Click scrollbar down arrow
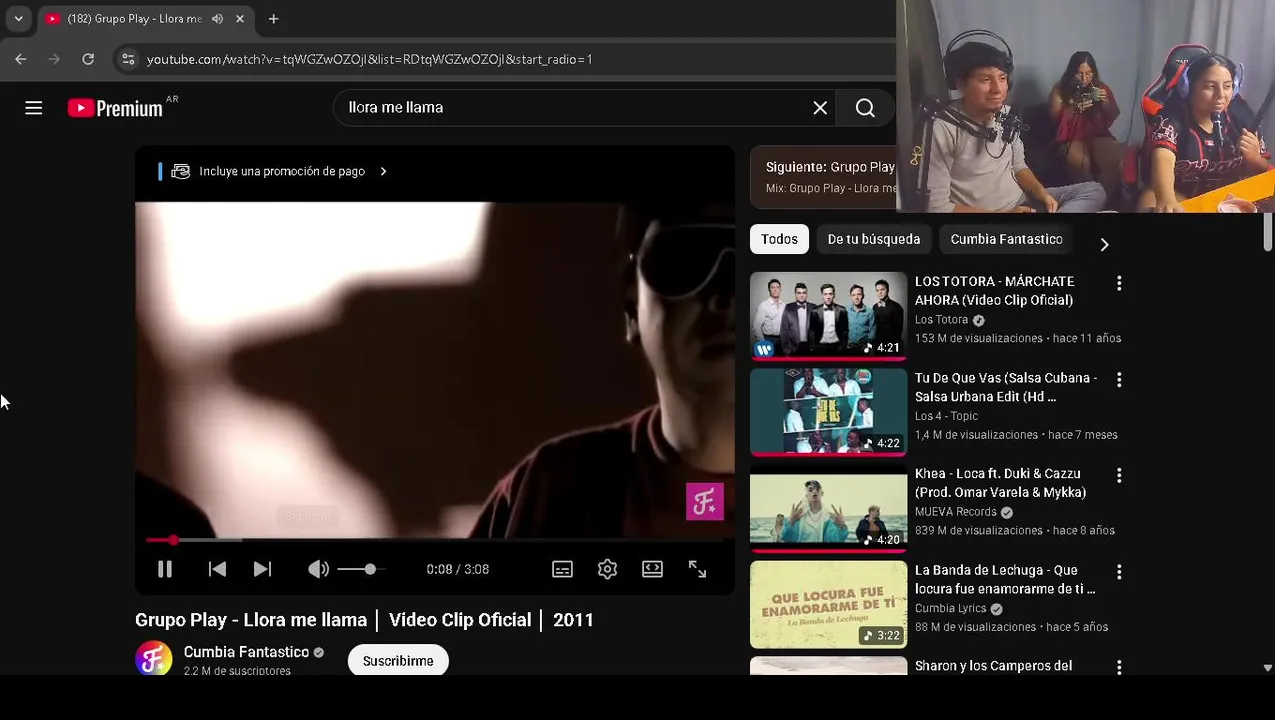Screen dimensions: 1275x720 point(1268,667)
